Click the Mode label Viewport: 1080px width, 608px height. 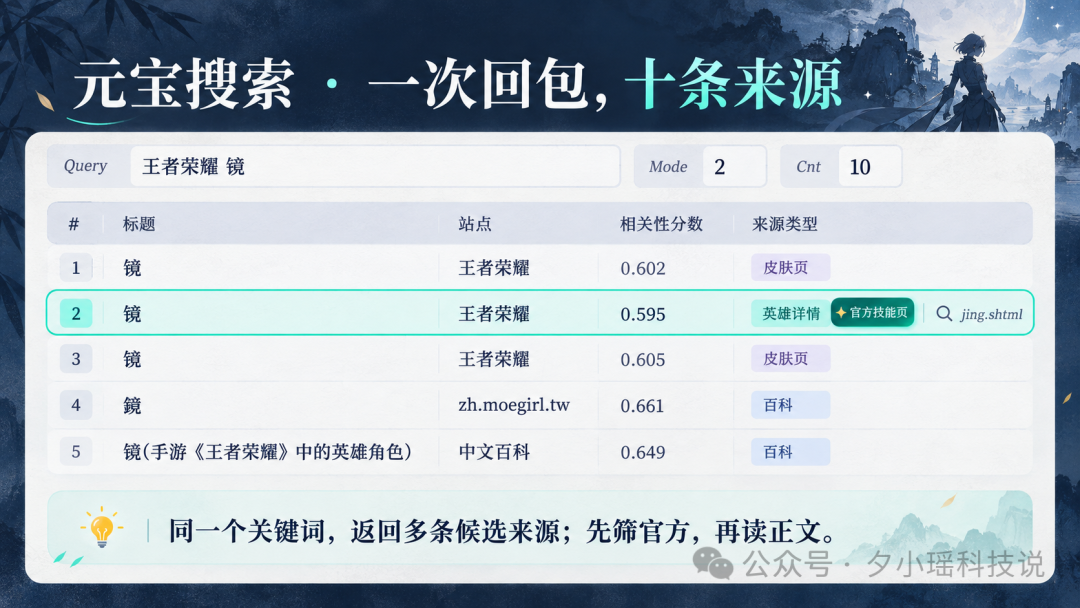click(x=668, y=167)
